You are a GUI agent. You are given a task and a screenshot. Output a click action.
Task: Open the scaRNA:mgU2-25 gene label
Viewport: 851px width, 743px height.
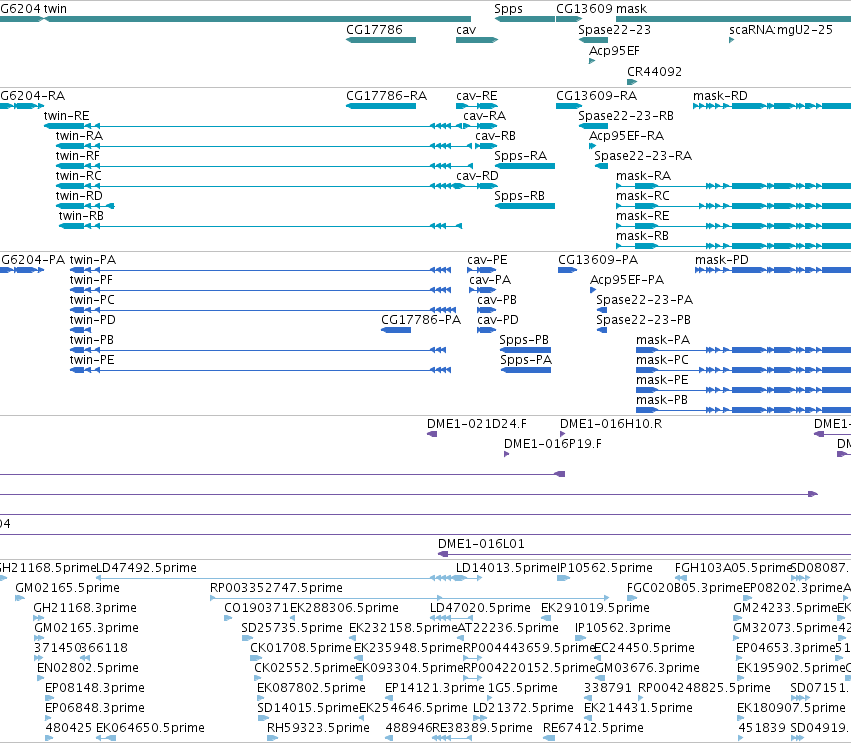(781, 29)
